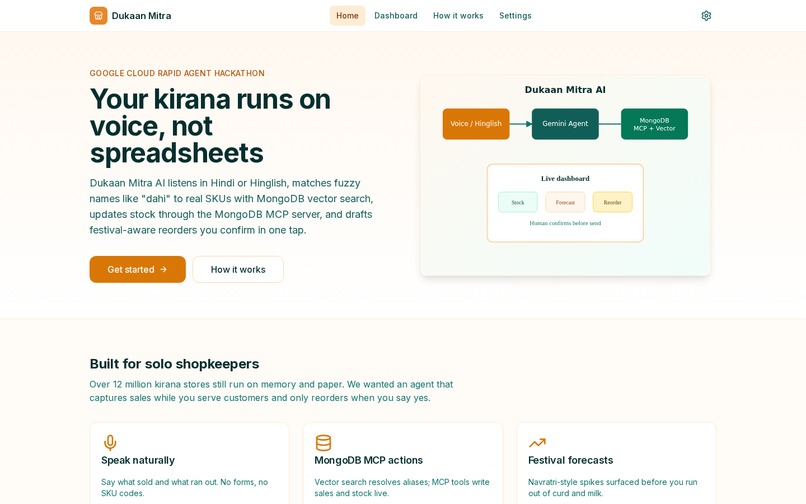Click the "Live dashboard" diagram heading
The width and height of the screenshot is (806, 504).
(565, 178)
